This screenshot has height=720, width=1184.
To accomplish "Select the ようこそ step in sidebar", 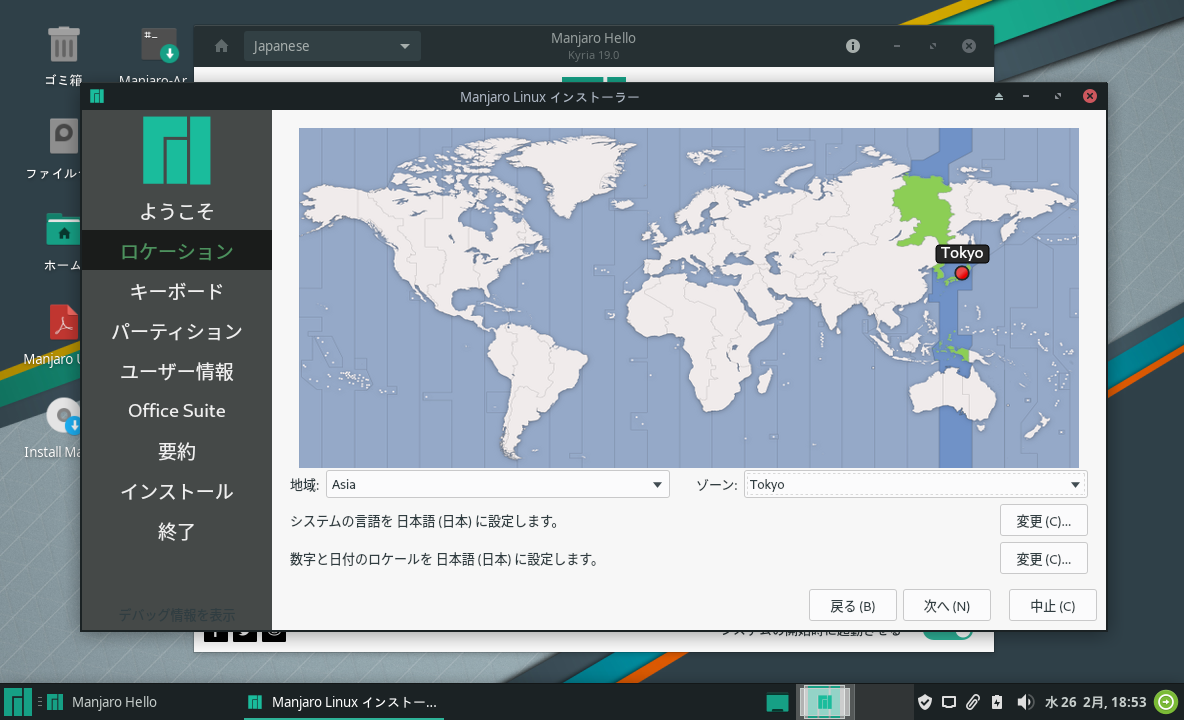I will pos(177,211).
